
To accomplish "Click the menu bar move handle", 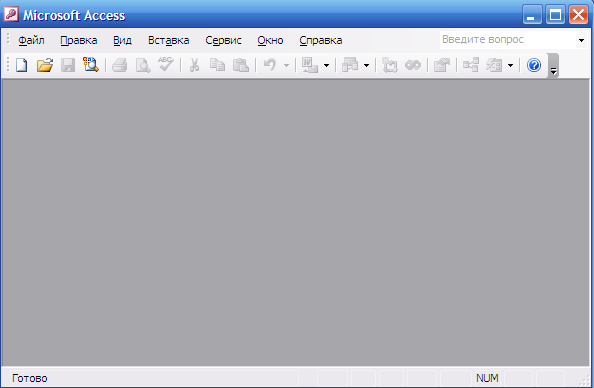I will (x=8, y=40).
